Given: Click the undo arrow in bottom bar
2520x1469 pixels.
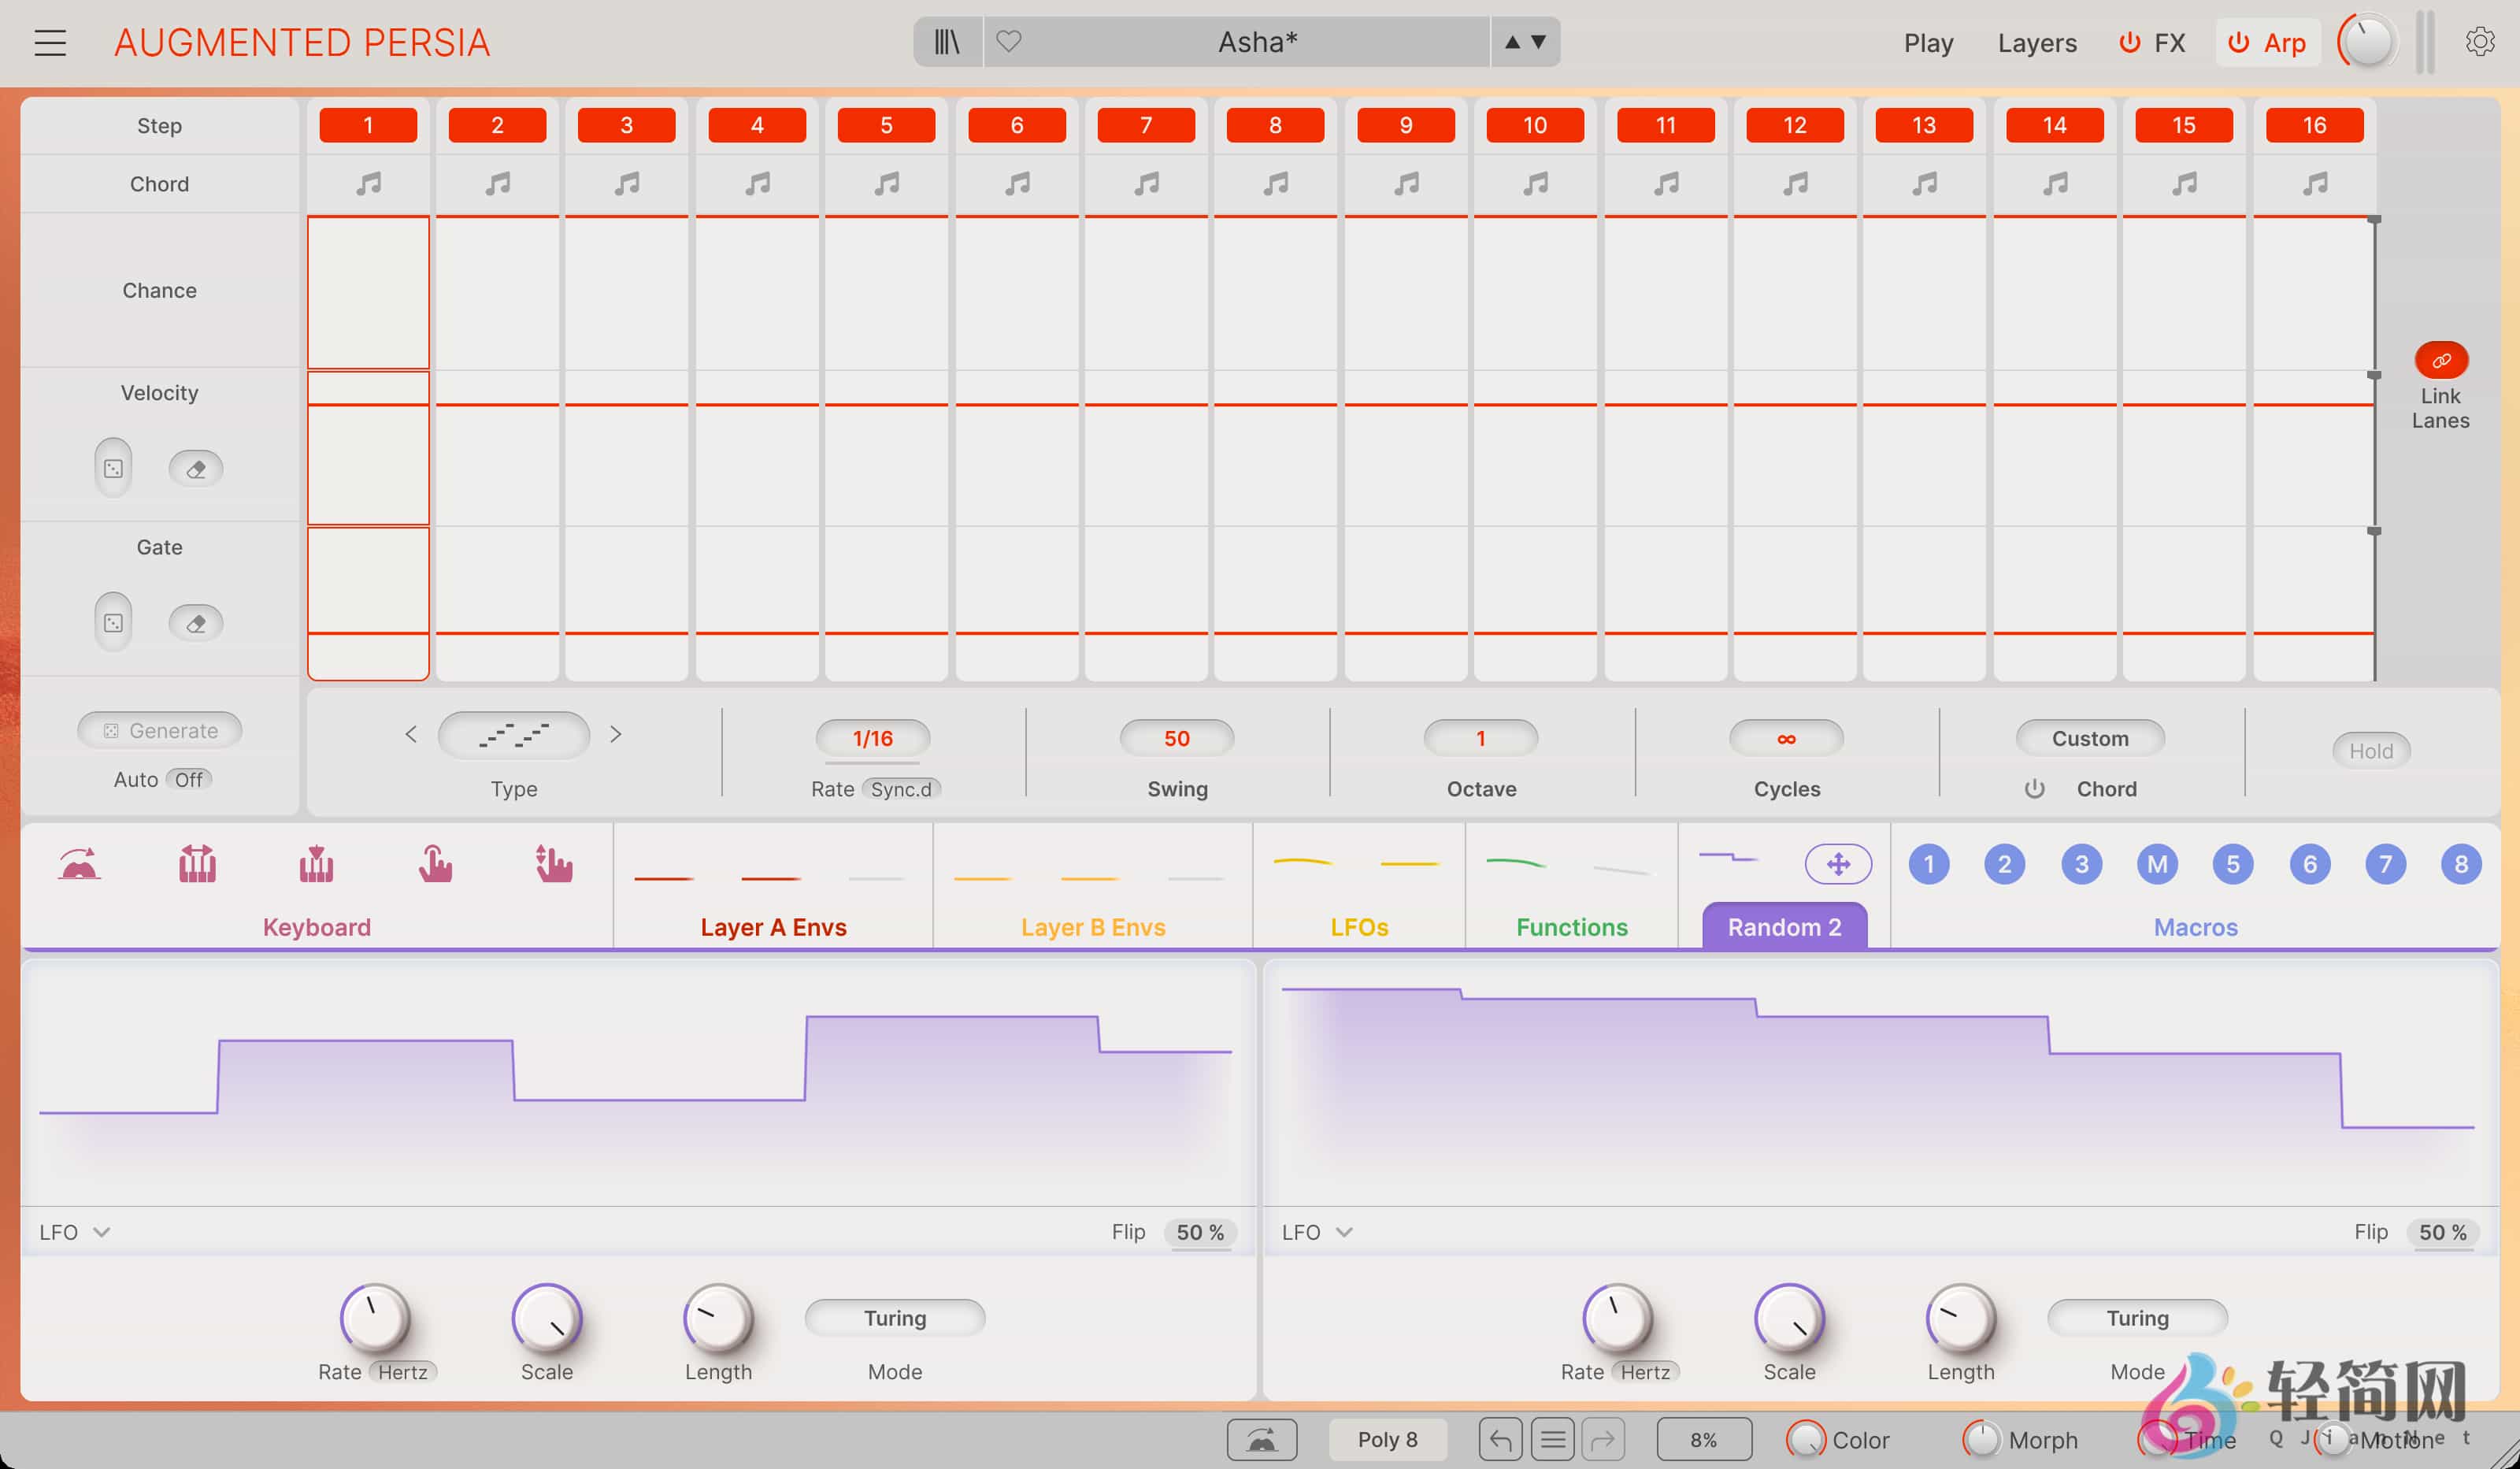Looking at the screenshot, I should click(1500, 1439).
